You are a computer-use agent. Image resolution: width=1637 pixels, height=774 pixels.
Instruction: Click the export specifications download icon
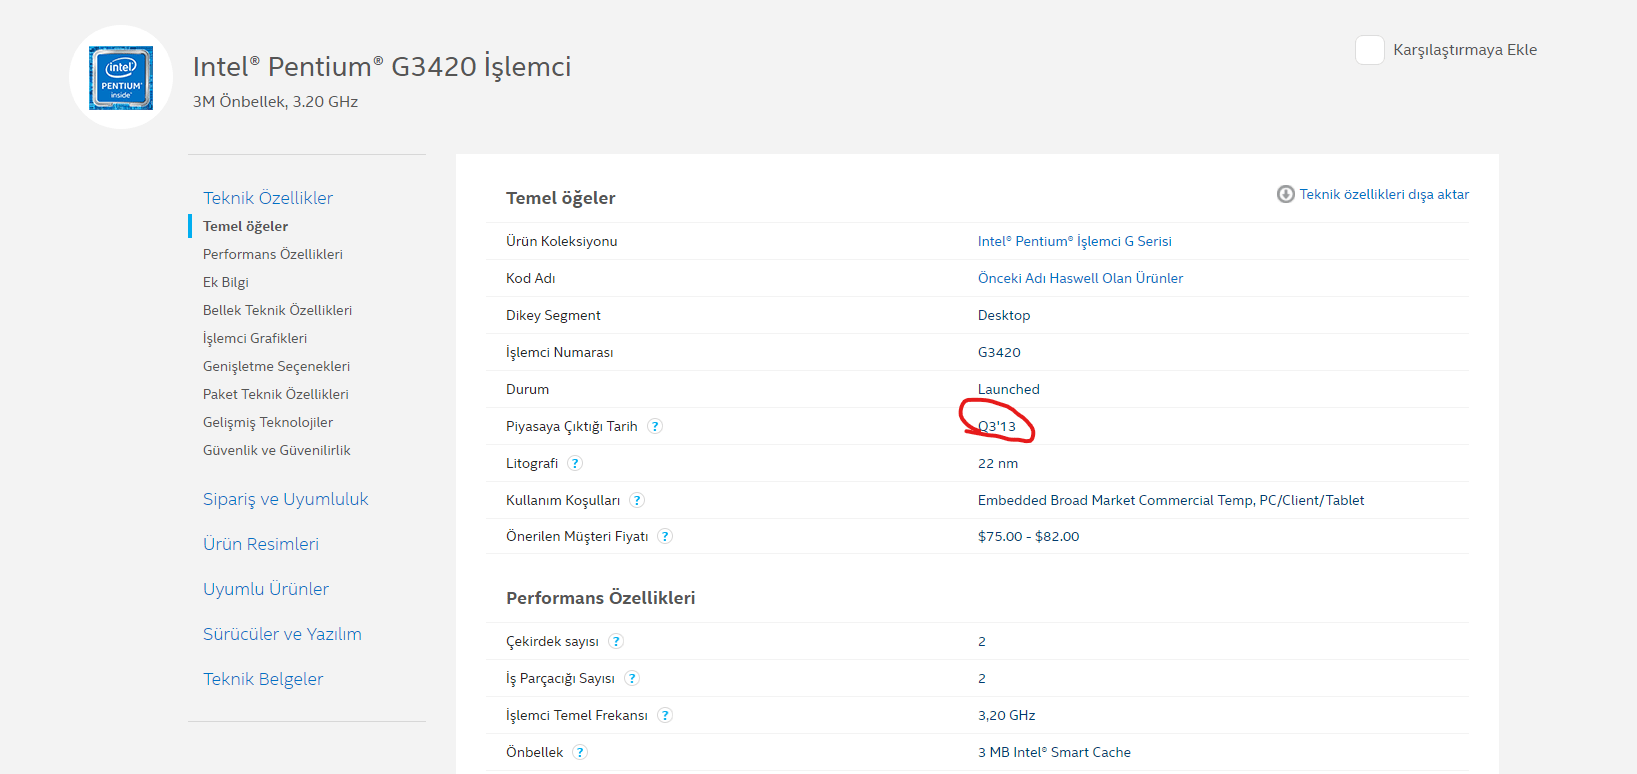click(1285, 194)
